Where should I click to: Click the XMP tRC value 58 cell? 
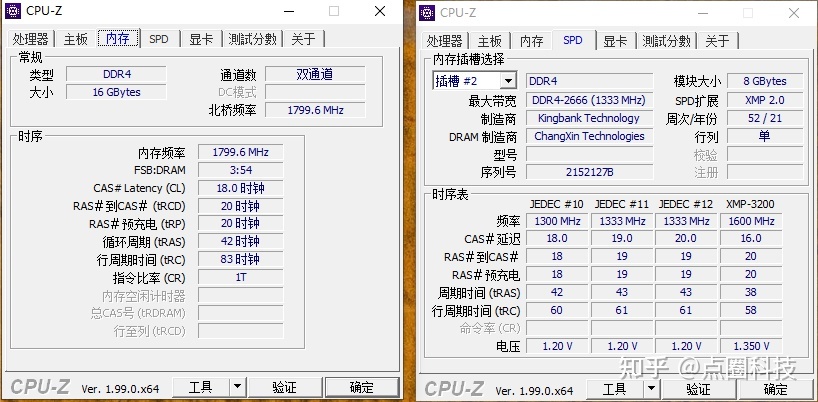pos(751,310)
